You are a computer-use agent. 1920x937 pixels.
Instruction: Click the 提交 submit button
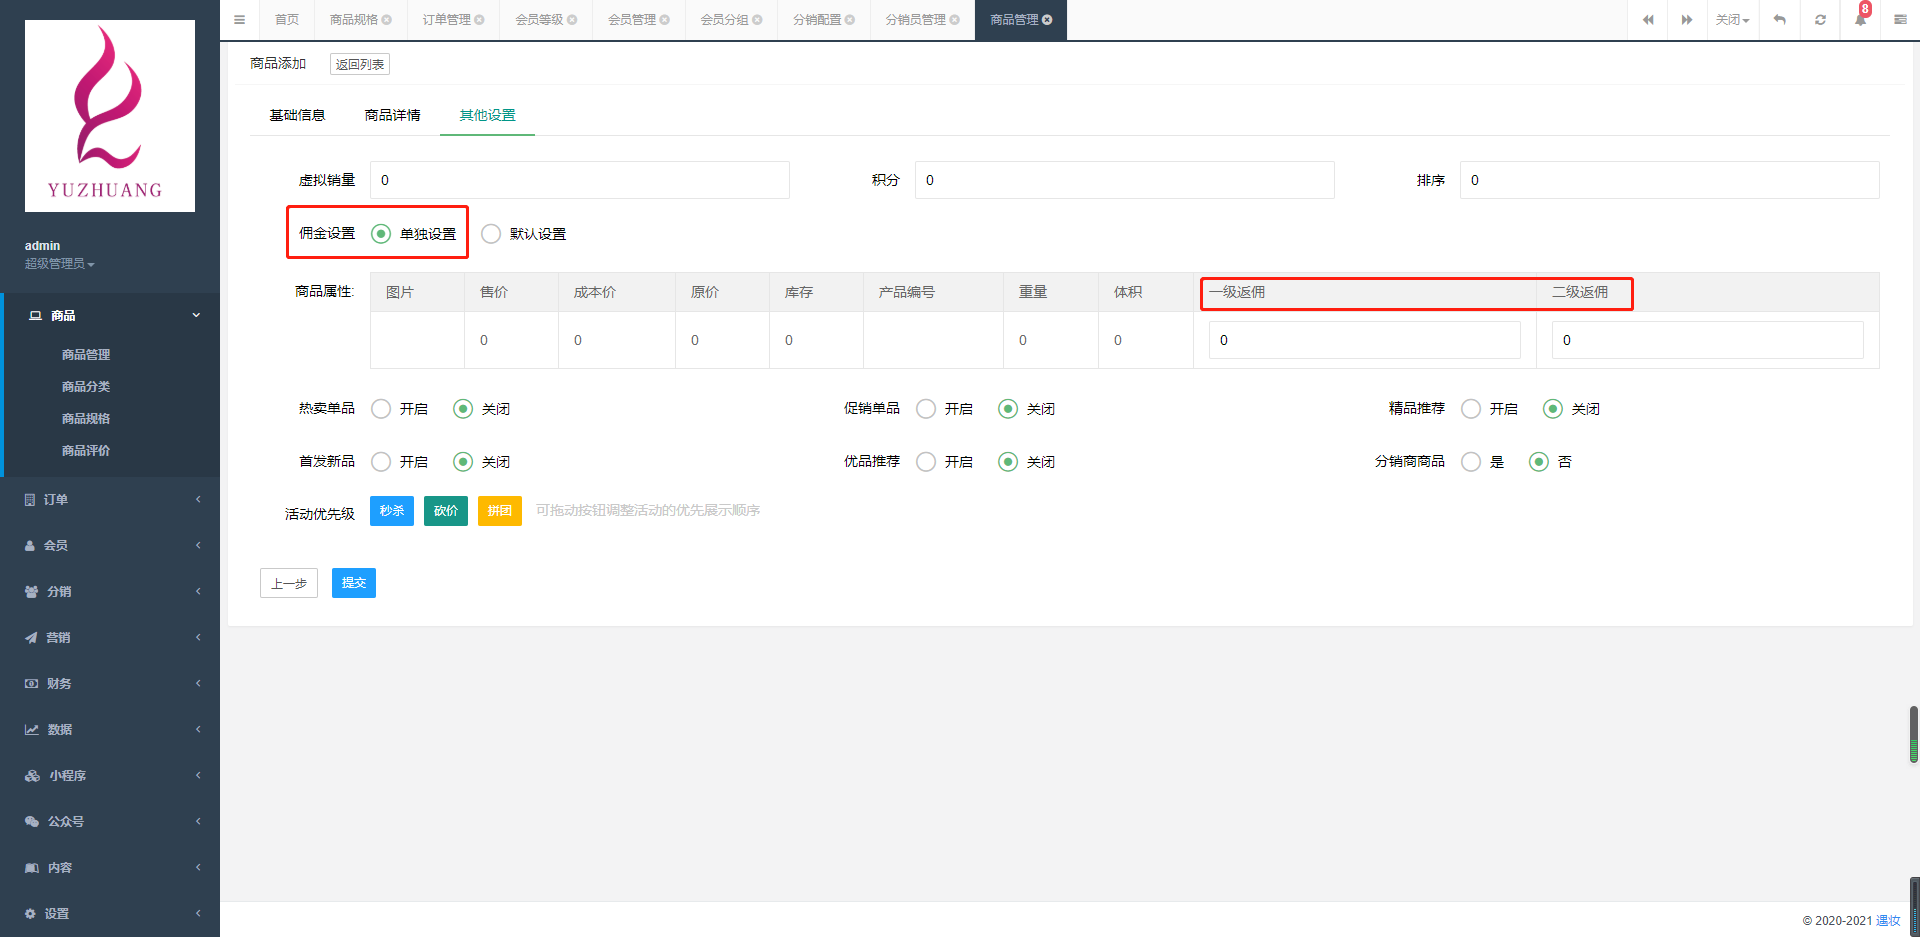pyautogui.click(x=354, y=583)
